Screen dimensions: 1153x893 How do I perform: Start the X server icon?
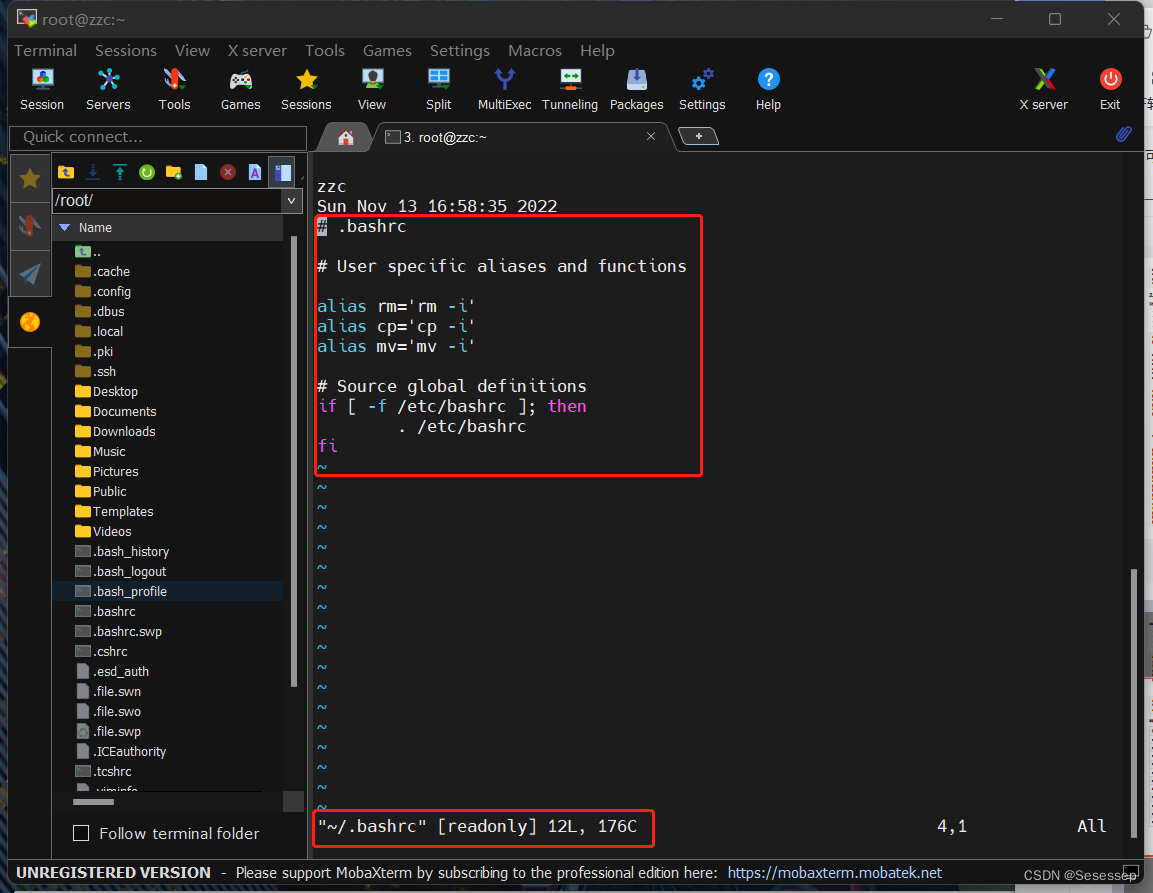[x=1043, y=88]
